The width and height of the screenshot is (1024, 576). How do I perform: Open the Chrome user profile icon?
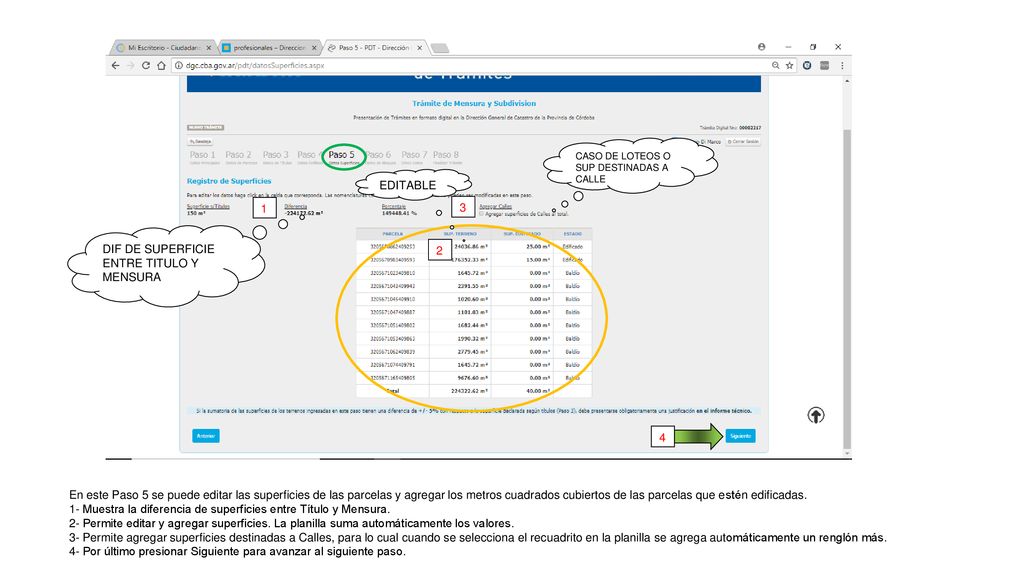tap(761, 47)
